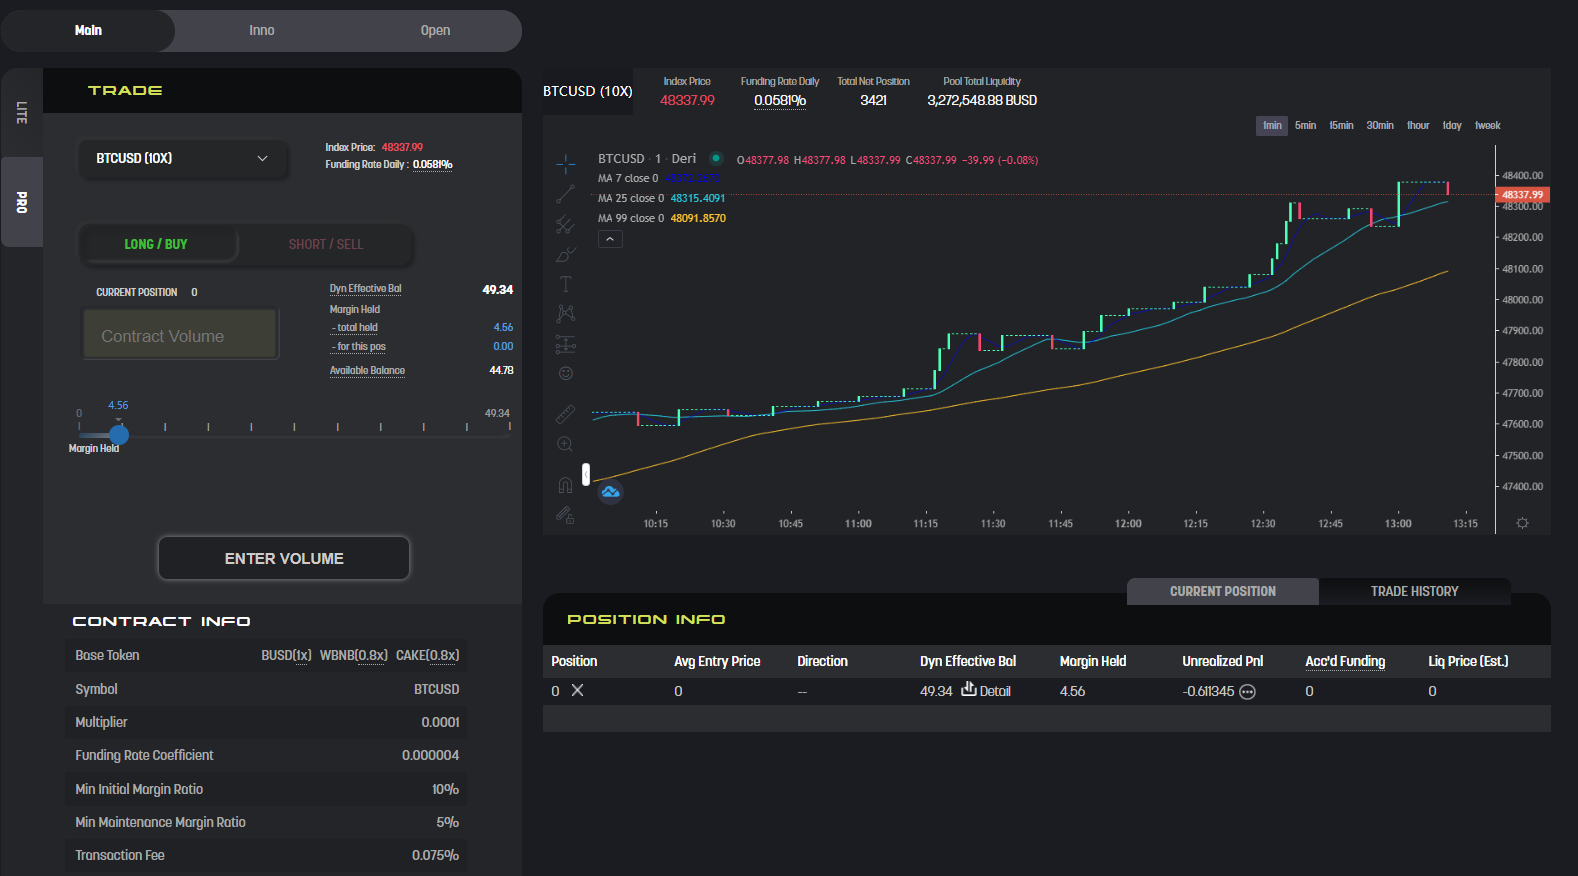Image resolution: width=1578 pixels, height=876 pixels.
Task: Select LONG / BUY direction
Action: tap(157, 244)
